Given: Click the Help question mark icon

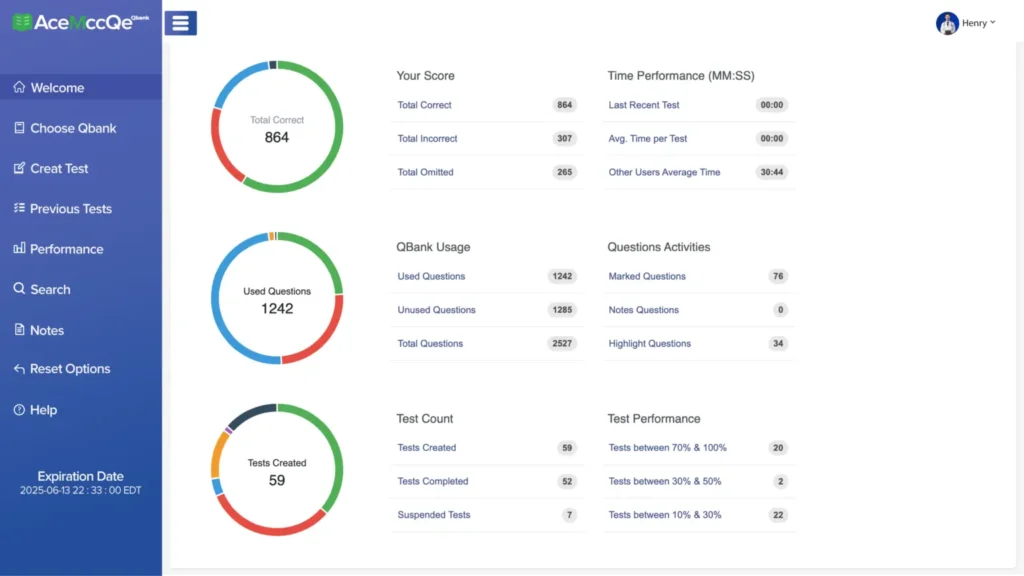Looking at the screenshot, I should click(x=19, y=410).
